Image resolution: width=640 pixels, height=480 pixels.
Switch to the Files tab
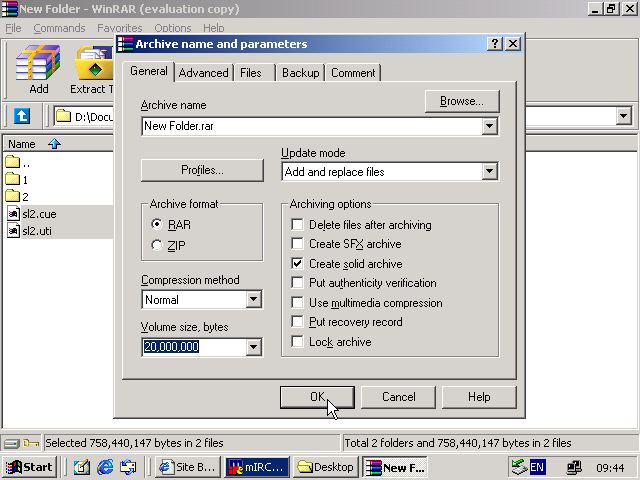251,73
